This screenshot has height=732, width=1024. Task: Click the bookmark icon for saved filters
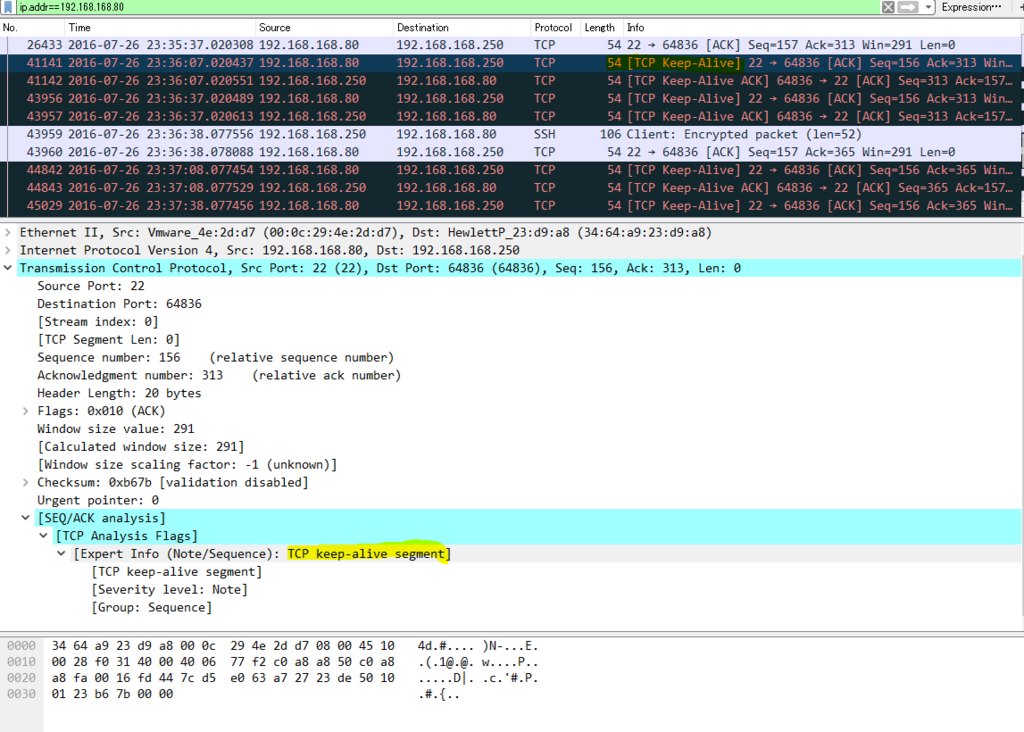(x=7, y=6)
